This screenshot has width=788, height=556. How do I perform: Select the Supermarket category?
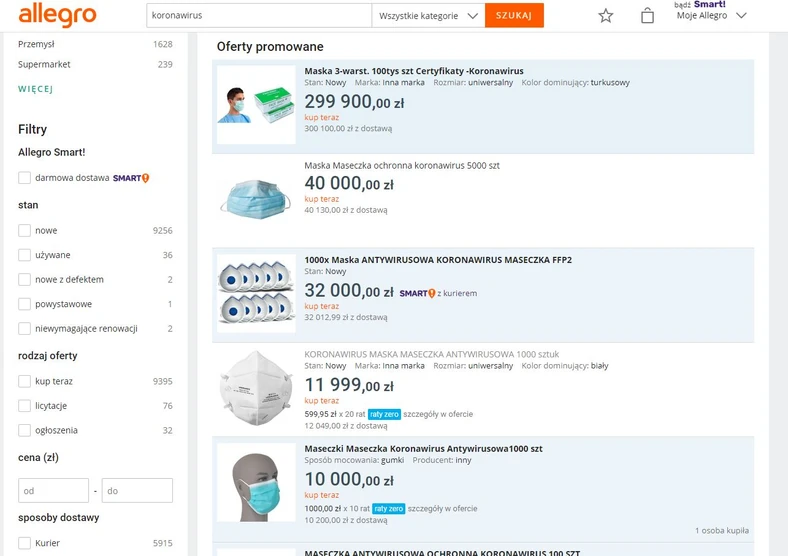point(44,64)
